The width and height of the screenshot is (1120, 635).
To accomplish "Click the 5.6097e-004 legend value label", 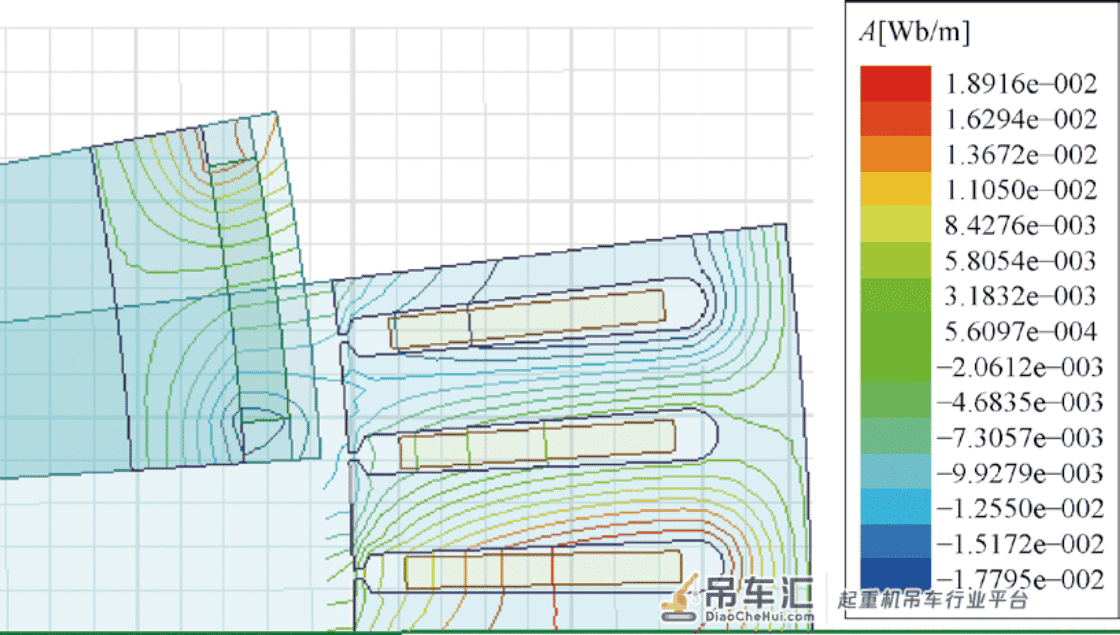I will tap(1021, 331).
